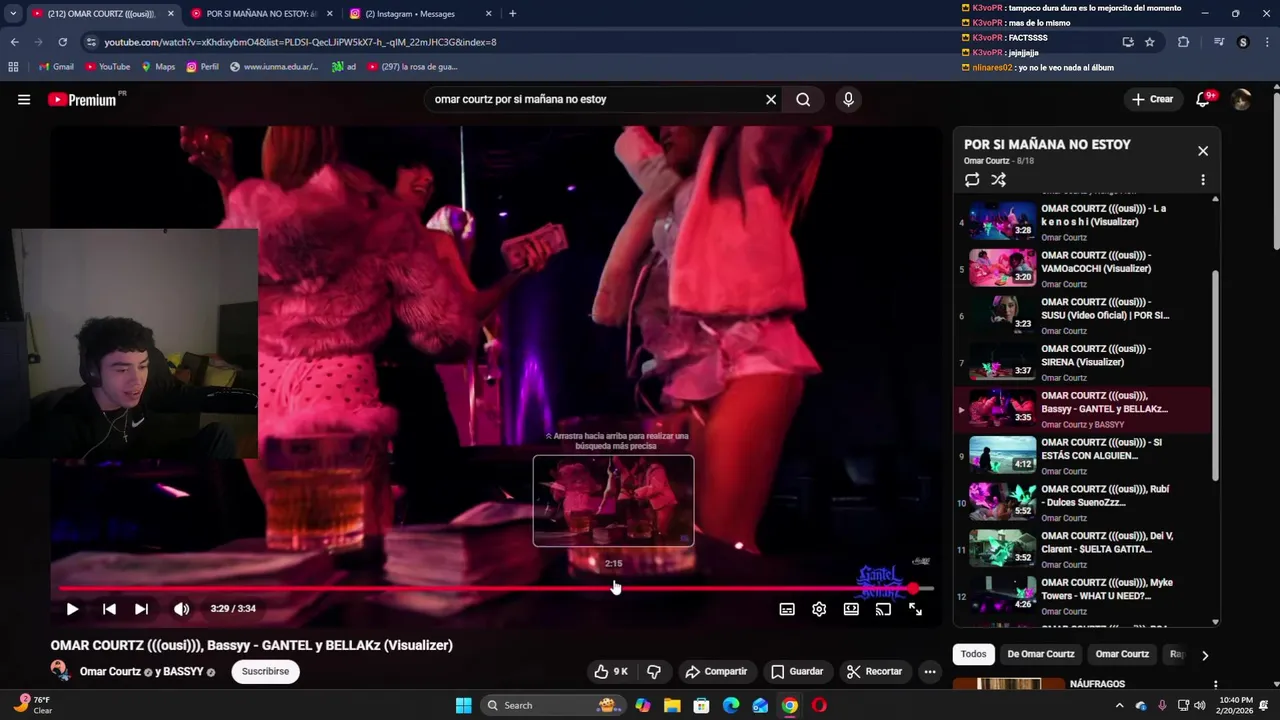This screenshot has width=1280, height=720.
Task: Seek the video progress bar
Action: pos(495,588)
